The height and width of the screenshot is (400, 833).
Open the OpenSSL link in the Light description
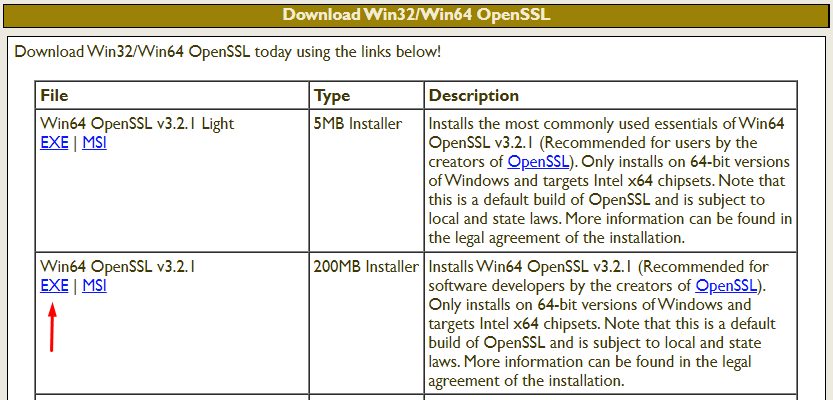point(538,161)
